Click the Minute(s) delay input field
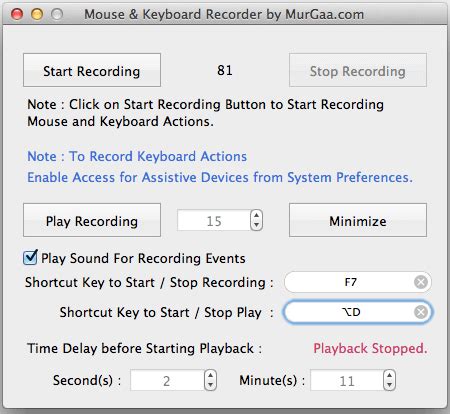 coord(347,380)
